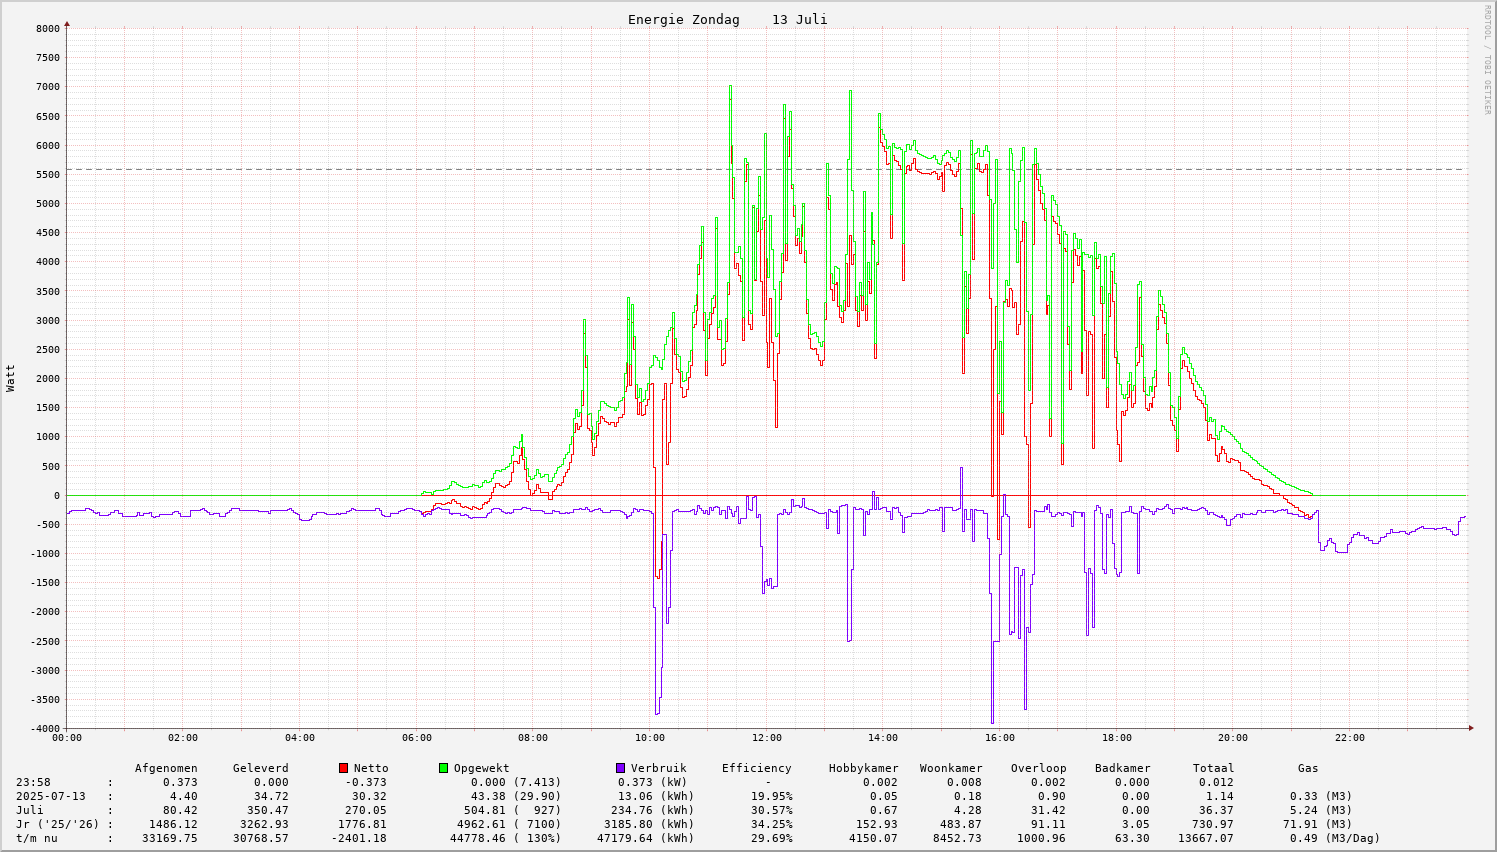Click the Hobbykamer column header

pos(863,768)
